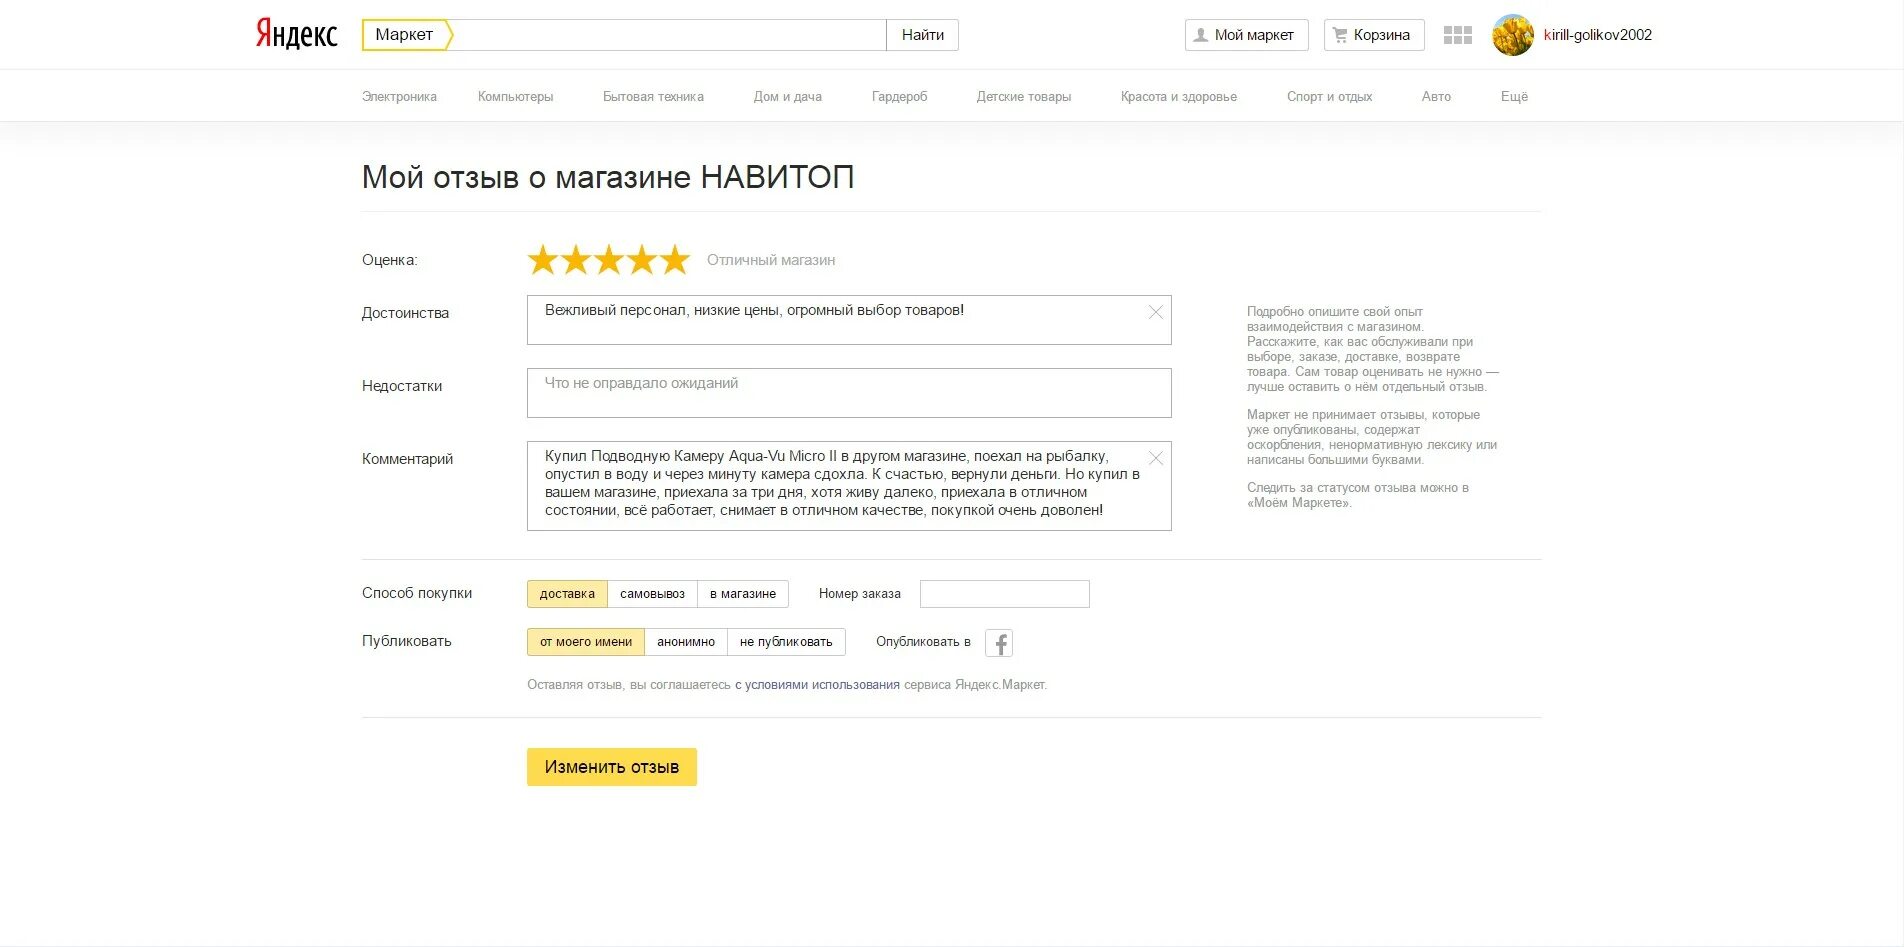Open the Бытовая техника category
Image resolution: width=1904 pixels, height=947 pixels.
point(653,97)
